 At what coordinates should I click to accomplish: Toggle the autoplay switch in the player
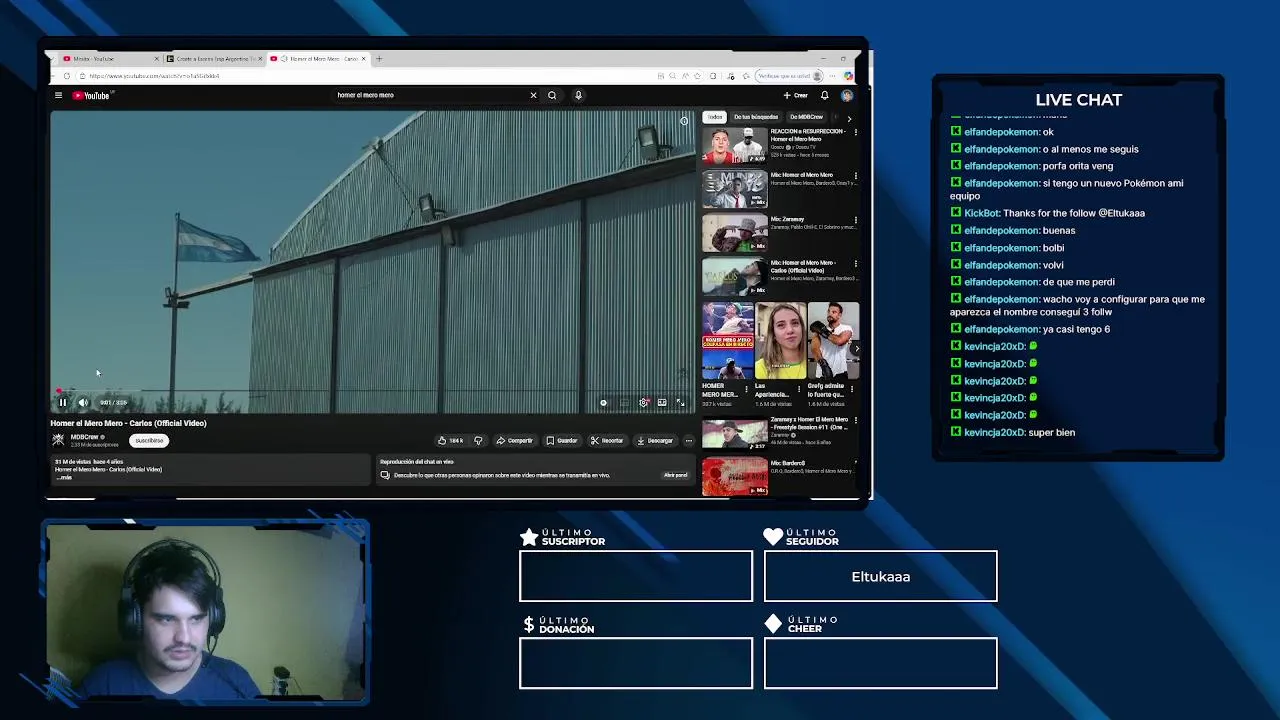(604, 402)
